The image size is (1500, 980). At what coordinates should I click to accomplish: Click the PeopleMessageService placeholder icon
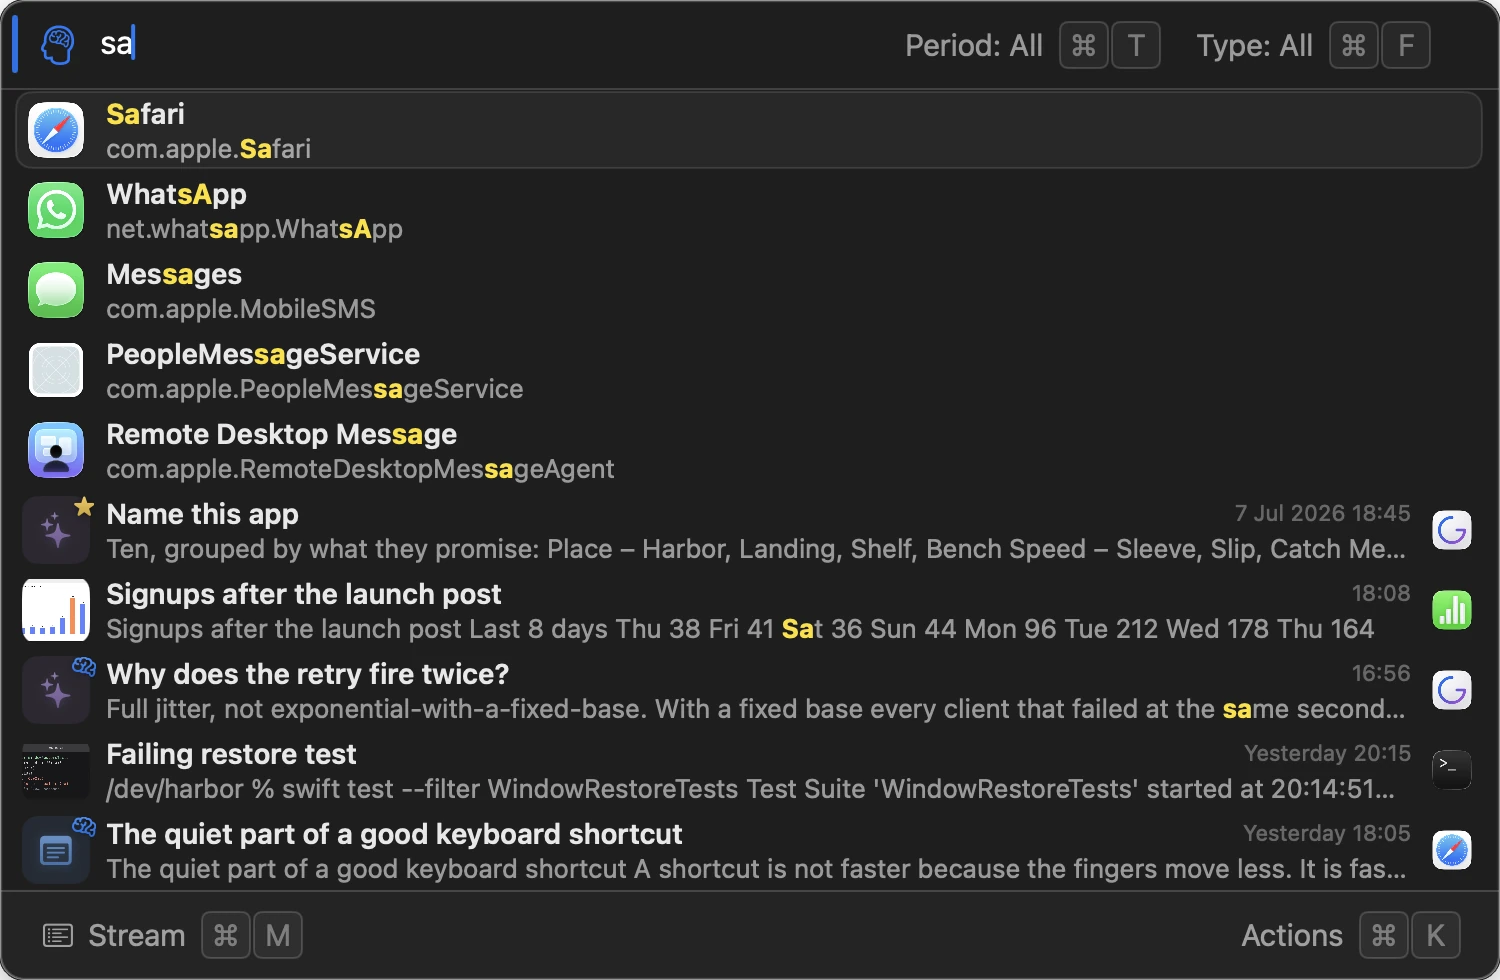click(56, 370)
